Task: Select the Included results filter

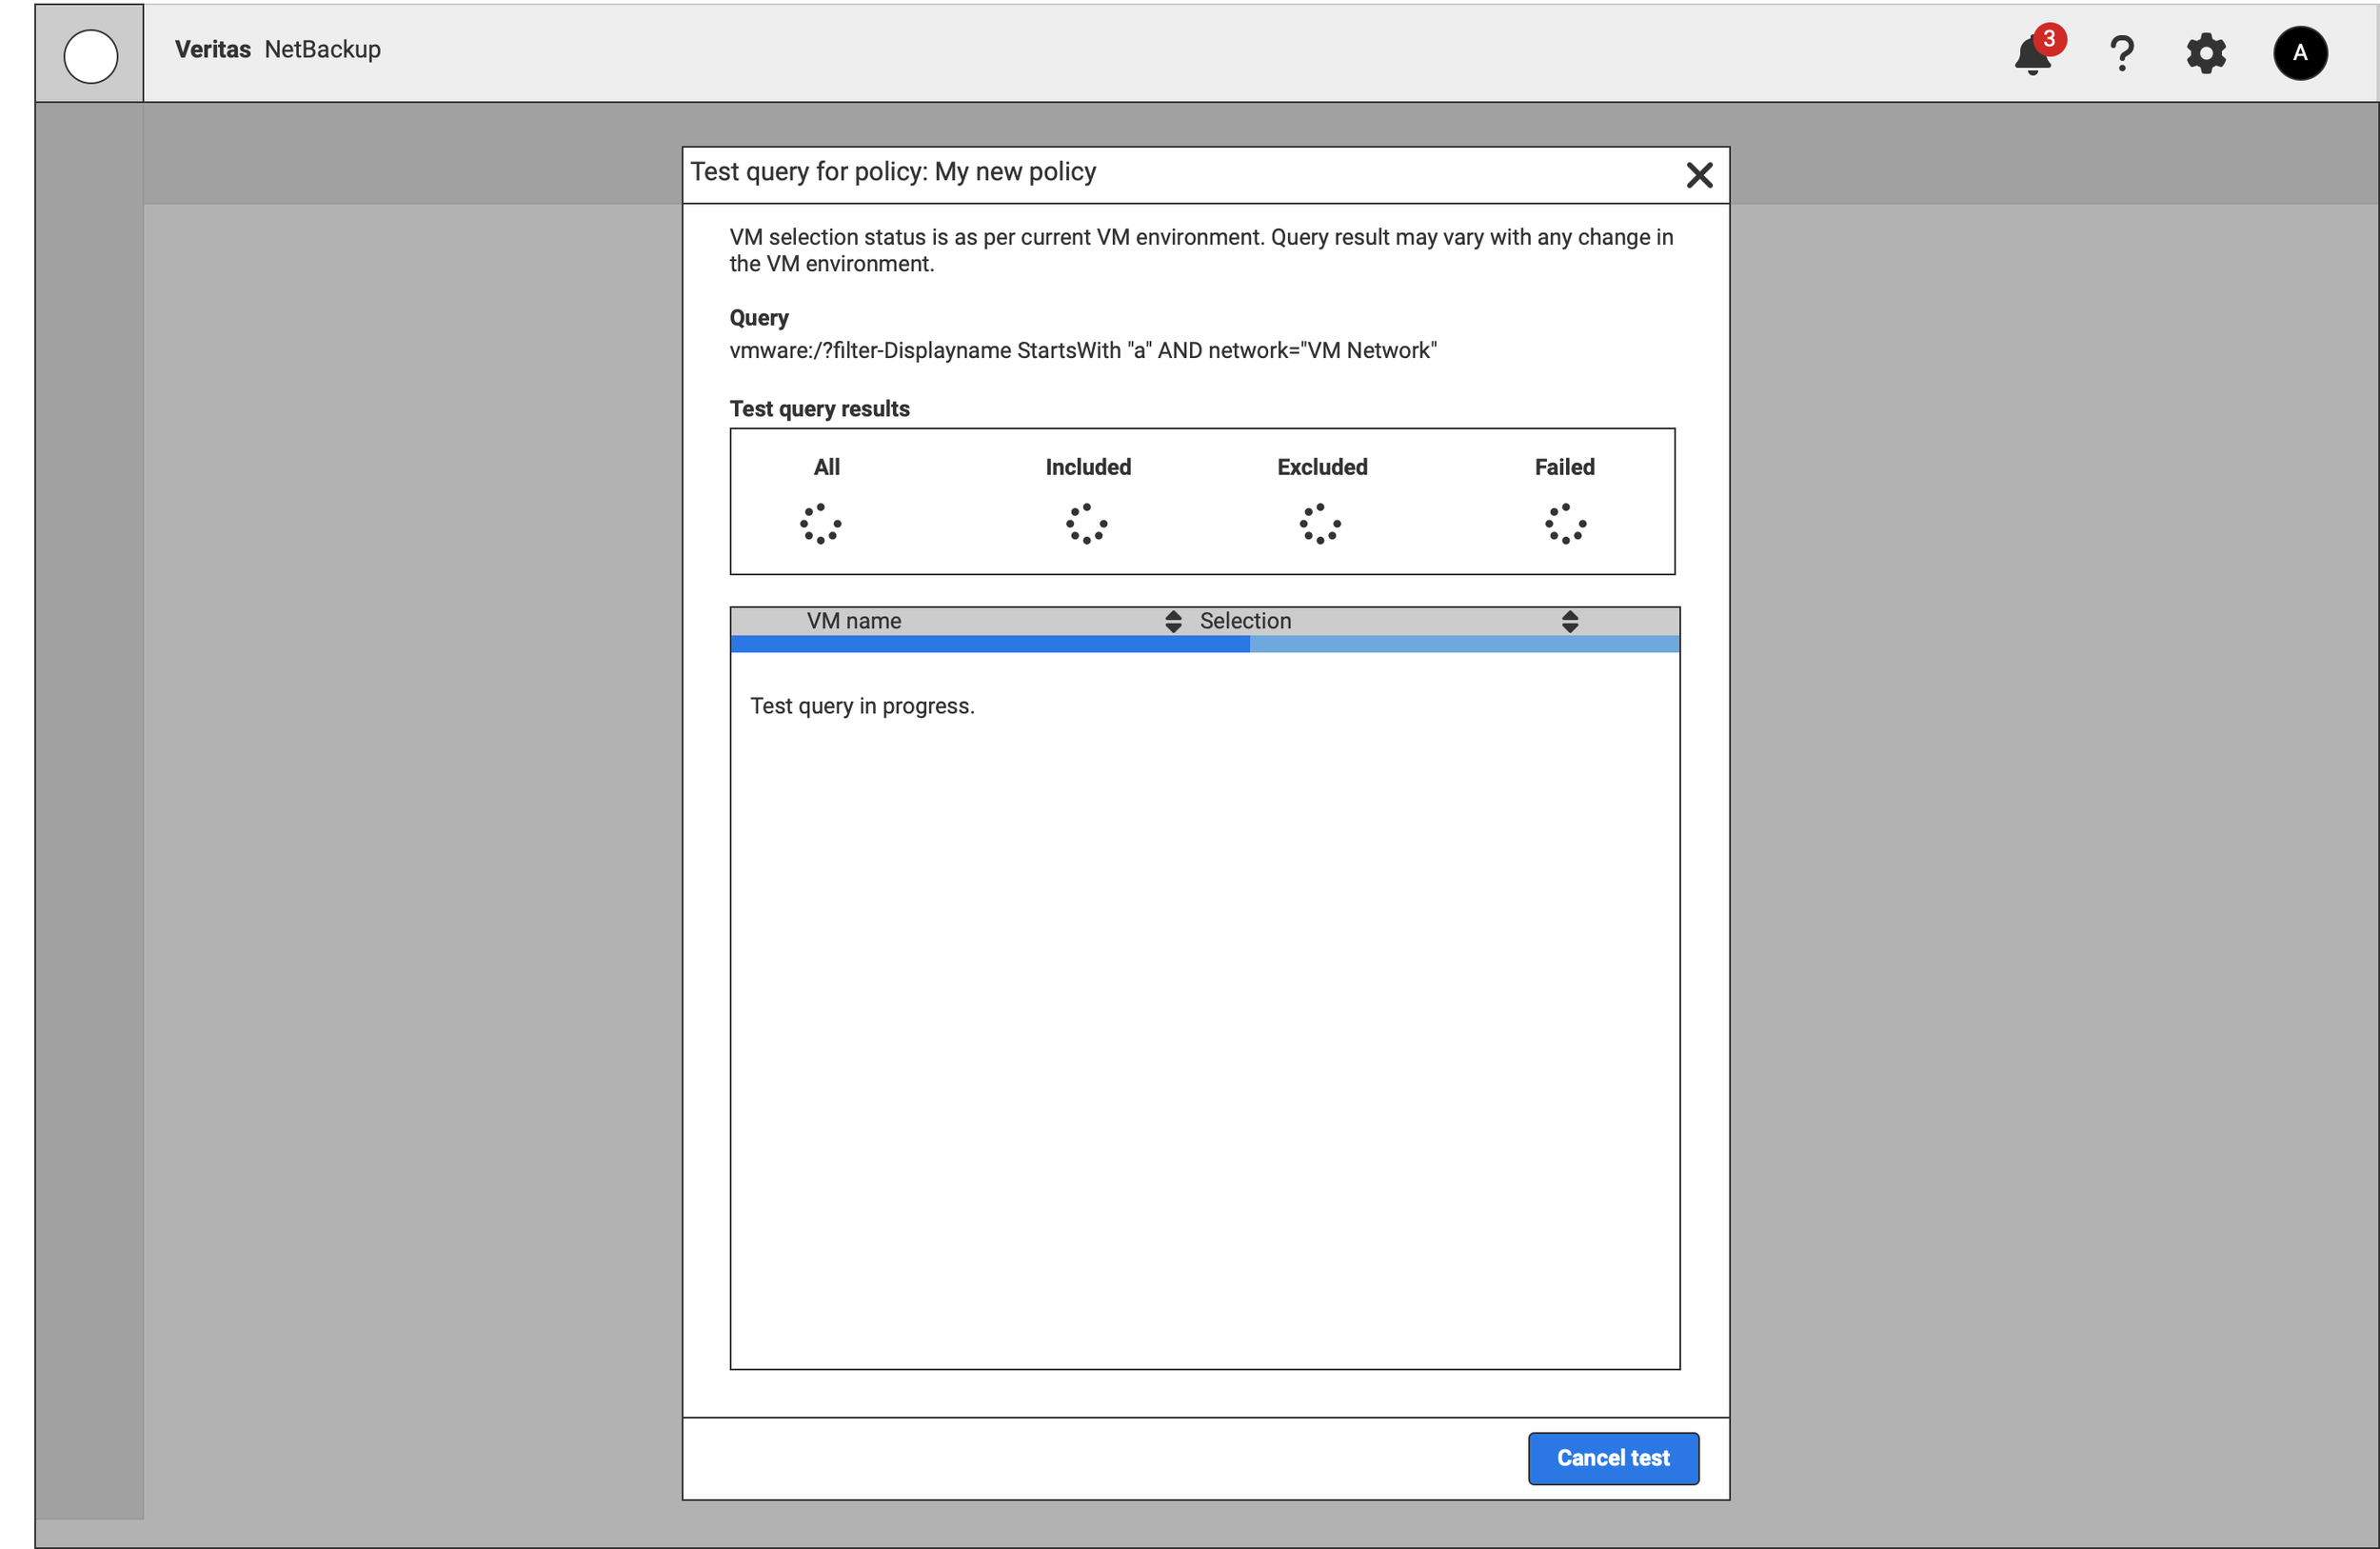Action: (1087, 467)
